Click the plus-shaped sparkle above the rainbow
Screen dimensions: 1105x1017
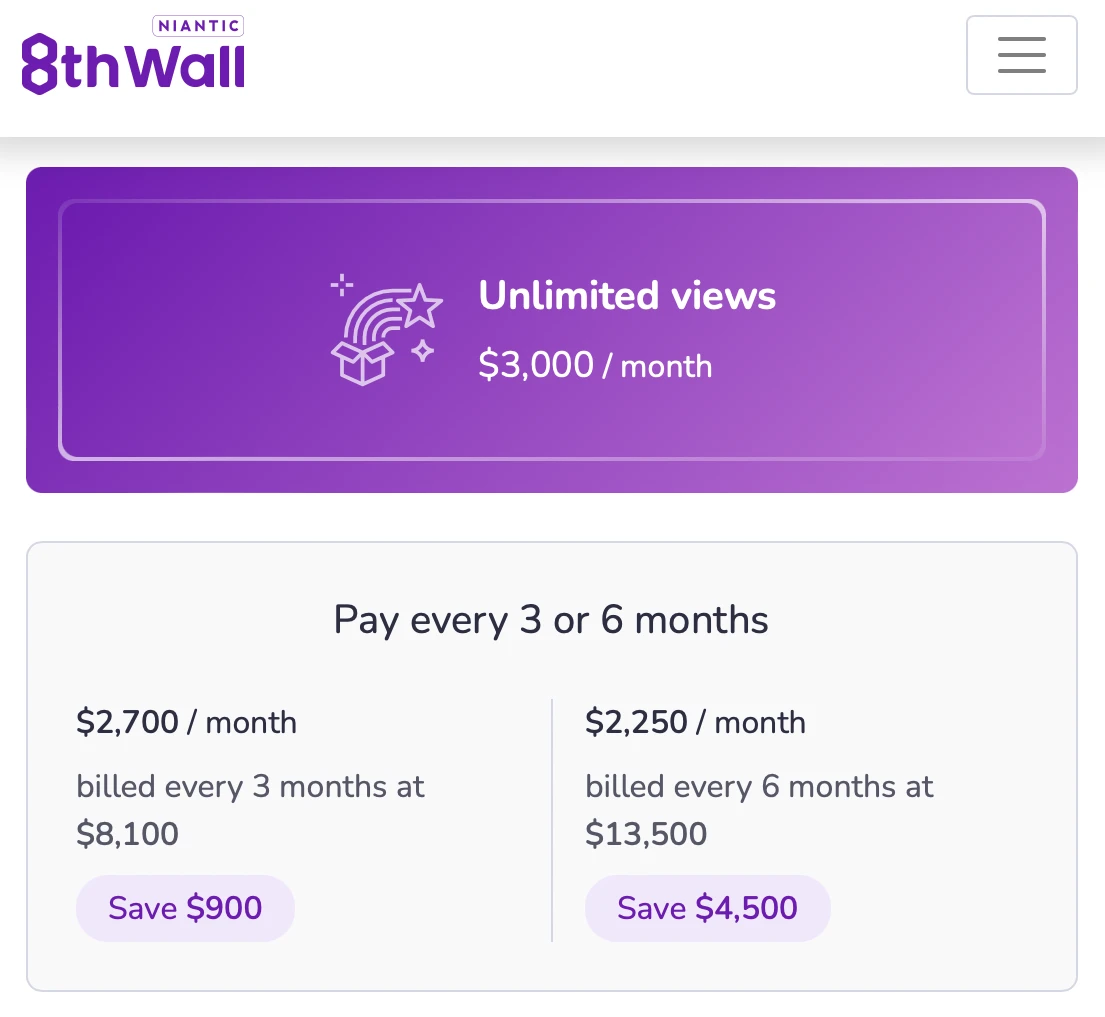342,285
